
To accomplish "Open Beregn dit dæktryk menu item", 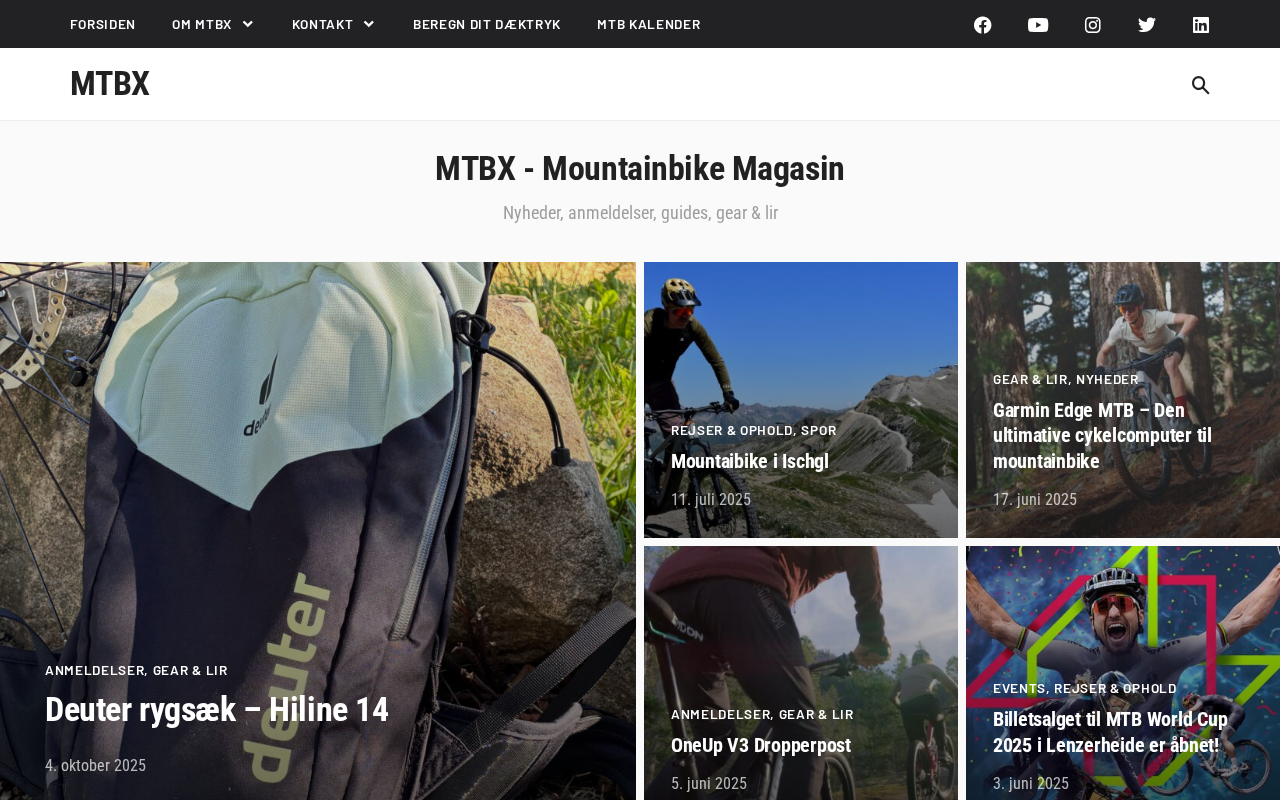I will 487,24.
